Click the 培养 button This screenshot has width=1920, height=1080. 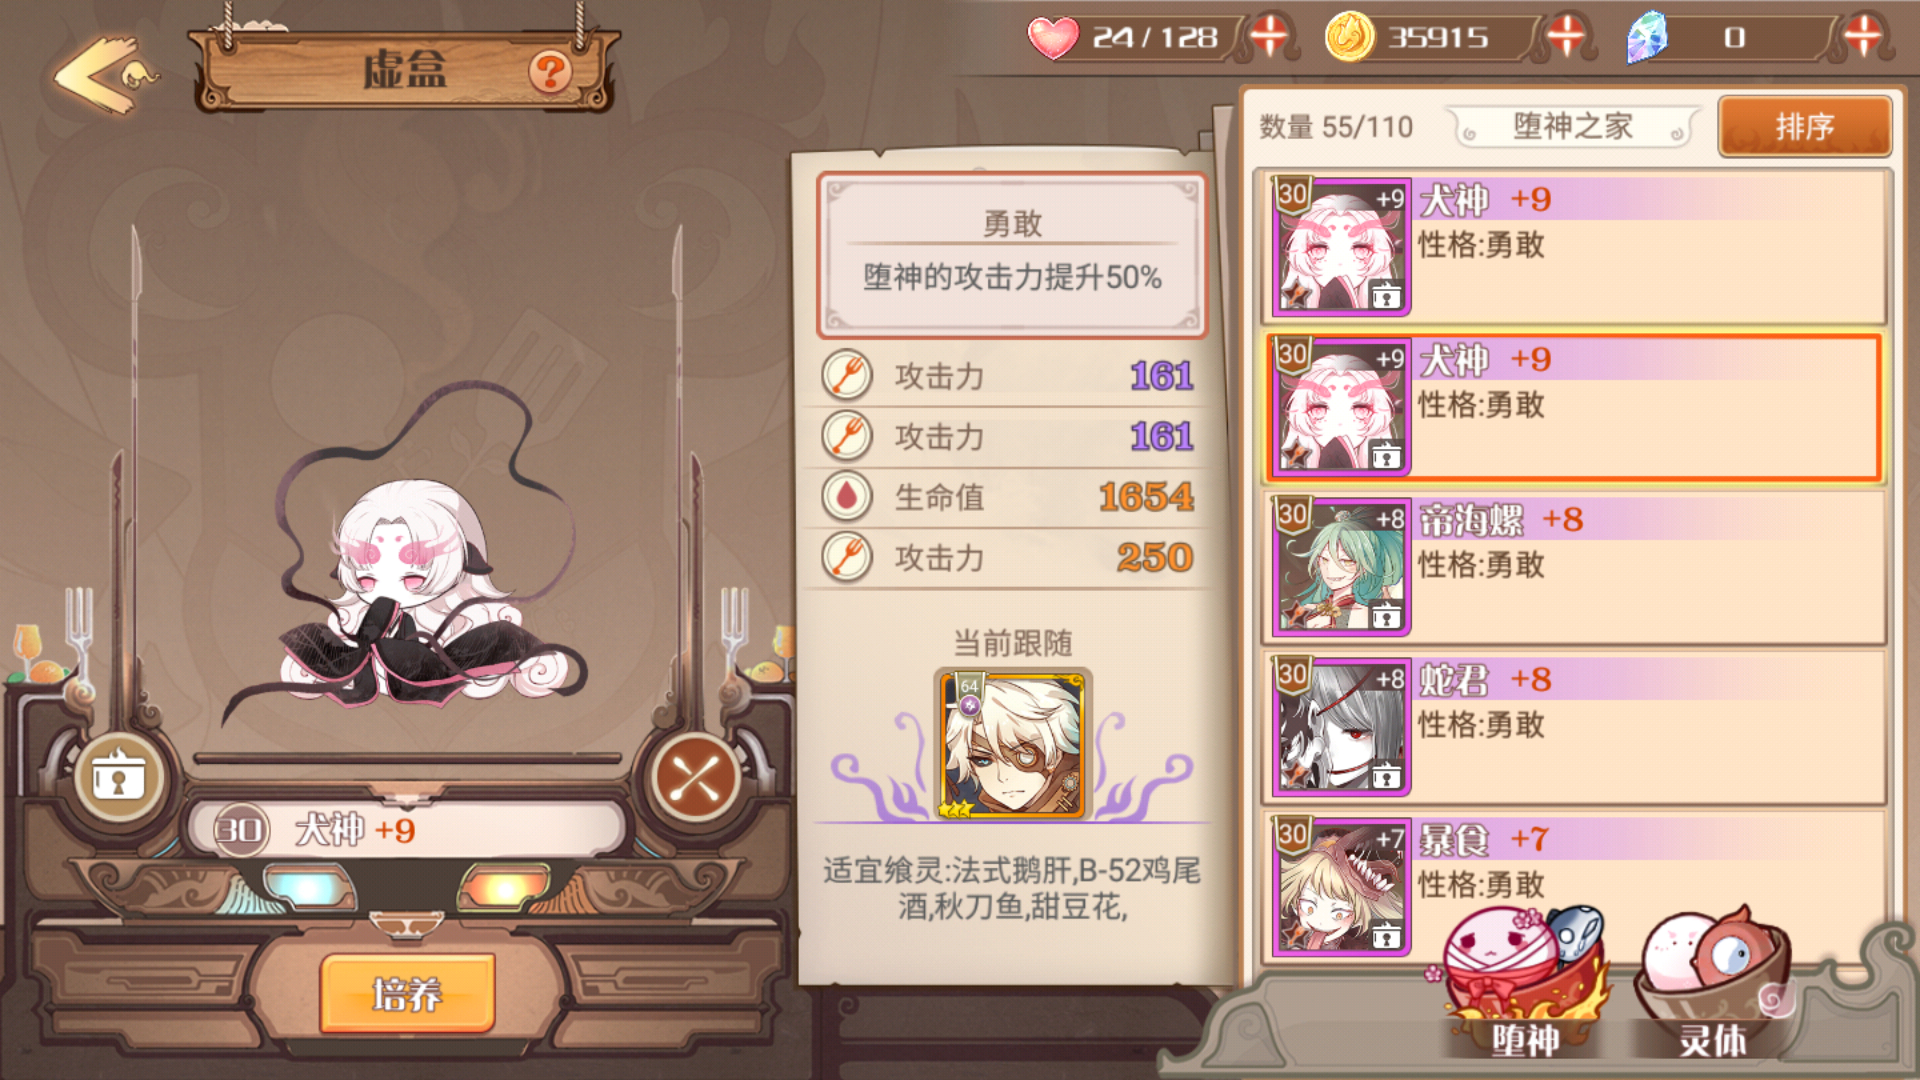coord(407,993)
